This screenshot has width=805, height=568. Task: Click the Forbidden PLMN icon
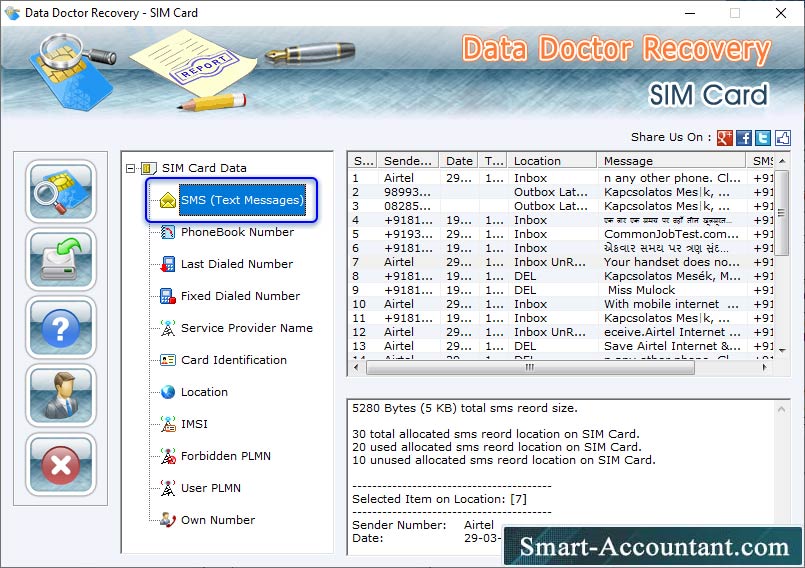(167, 456)
